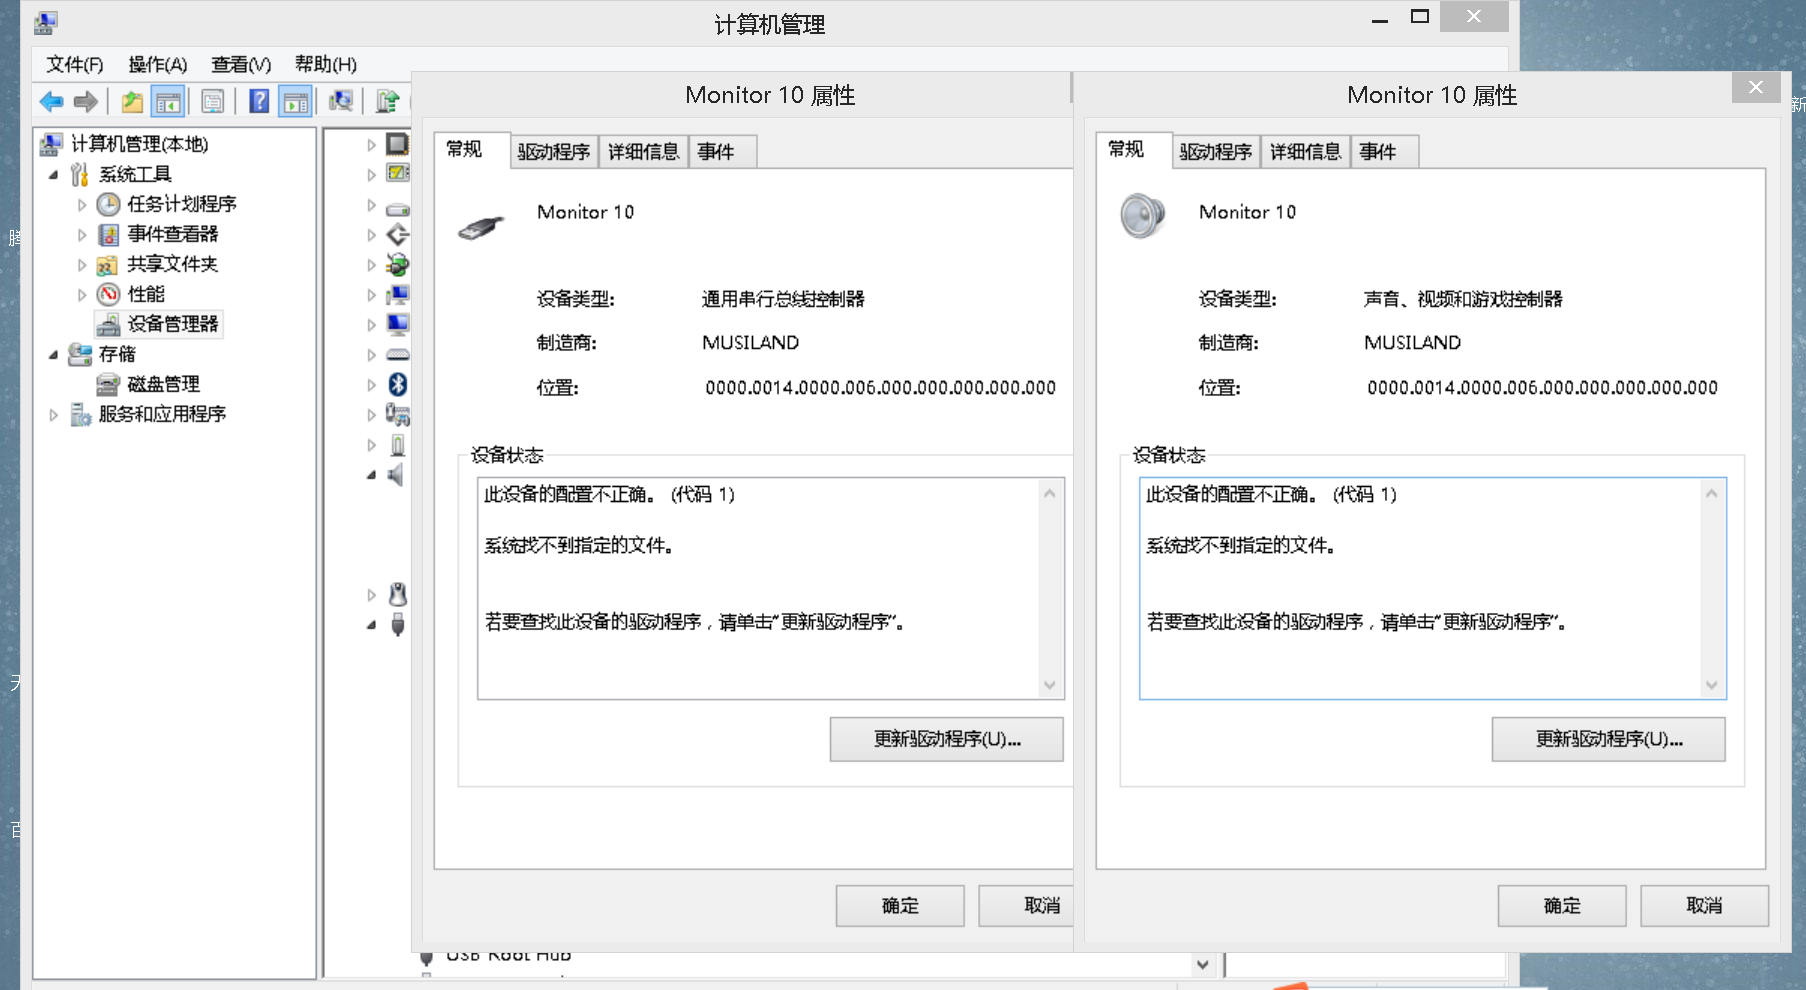Click 更新驱动程序(U) in the left dialog
The image size is (1806, 990).
click(945, 739)
